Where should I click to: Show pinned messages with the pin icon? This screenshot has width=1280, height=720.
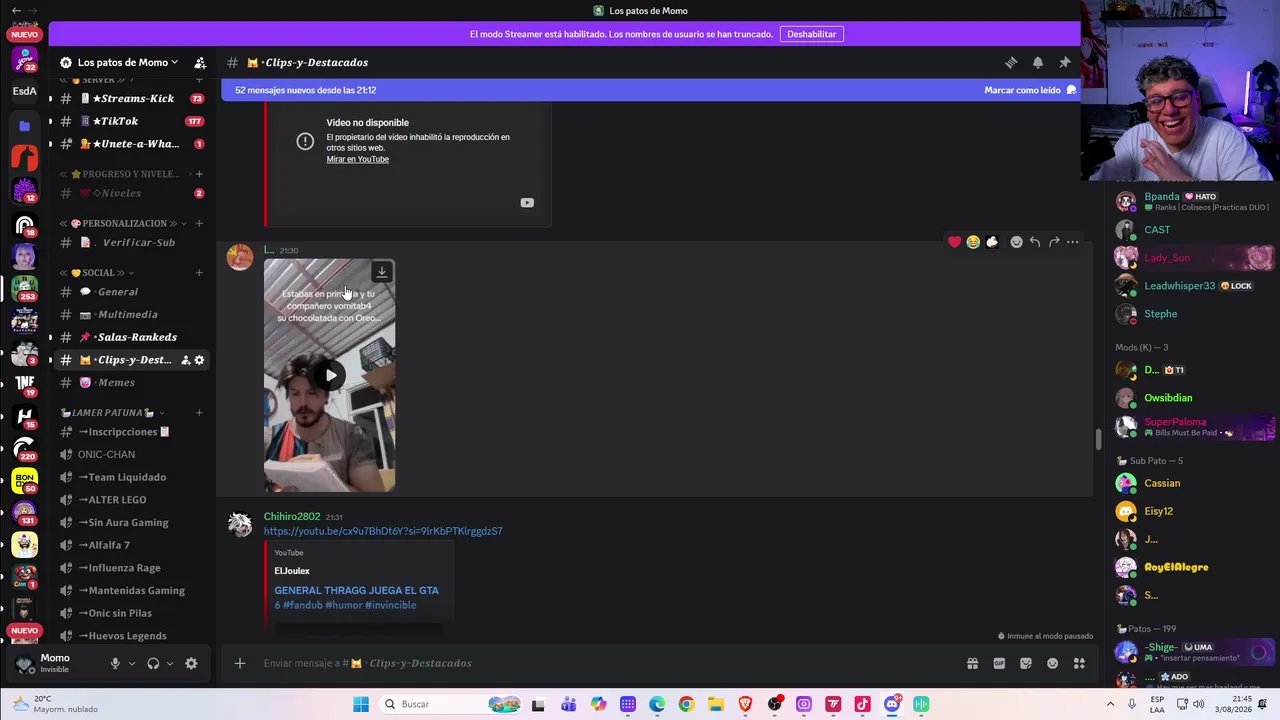(1065, 62)
